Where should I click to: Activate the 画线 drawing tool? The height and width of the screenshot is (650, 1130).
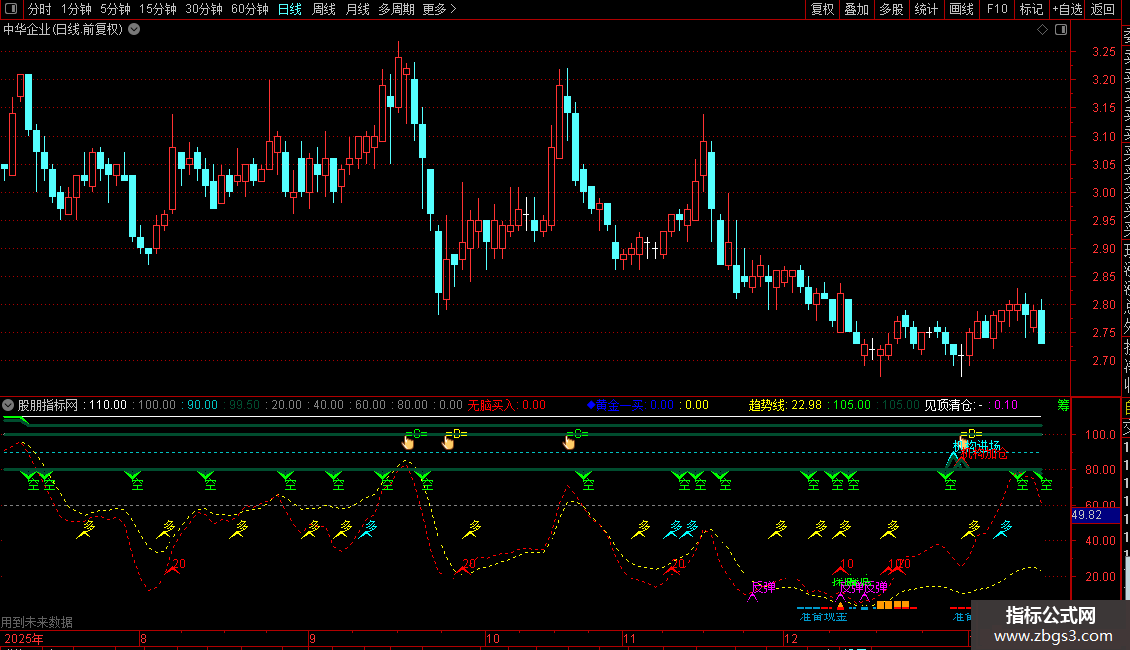[961, 9]
